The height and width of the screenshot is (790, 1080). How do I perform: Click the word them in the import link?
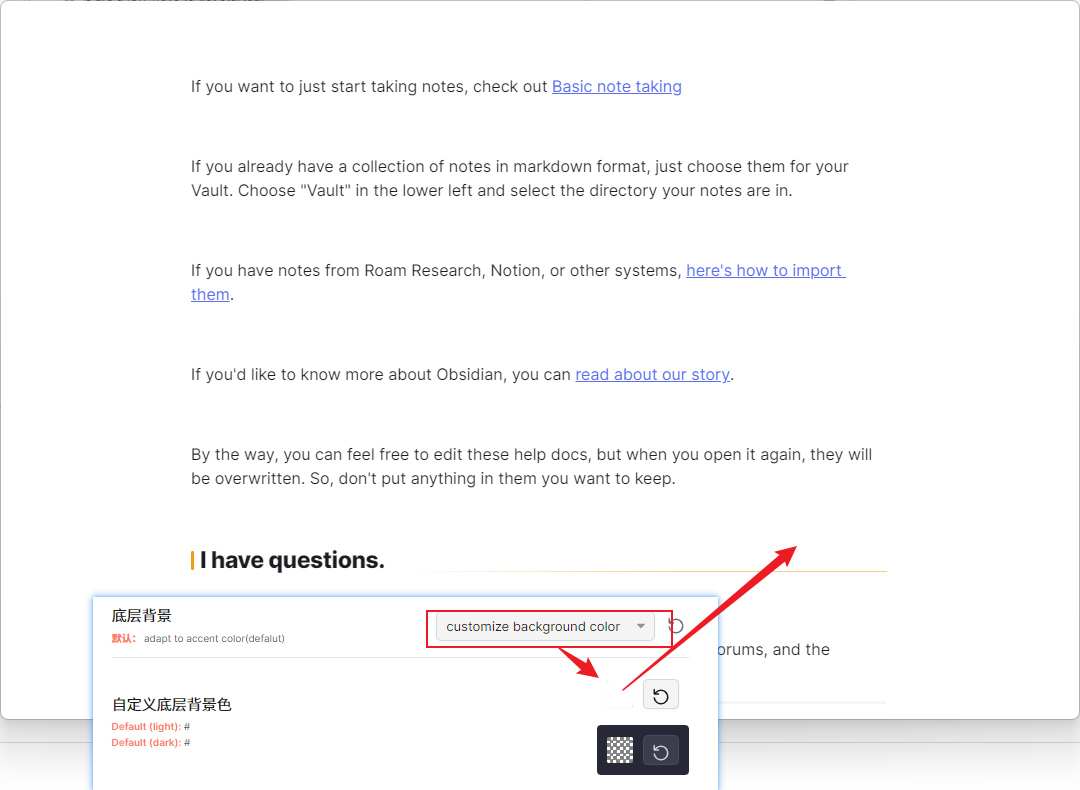(x=210, y=295)
